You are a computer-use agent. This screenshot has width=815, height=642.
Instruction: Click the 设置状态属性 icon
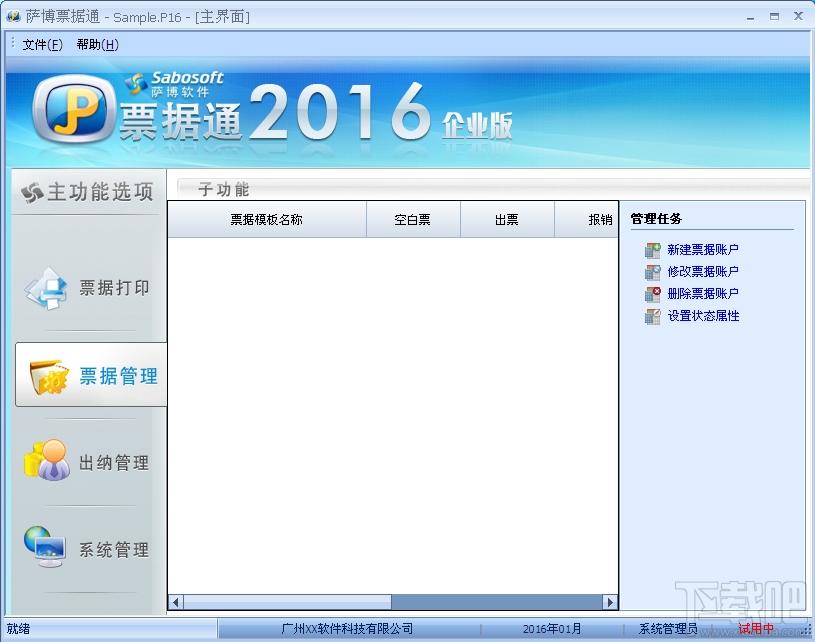pyautogui.click(x=652, y=316)
